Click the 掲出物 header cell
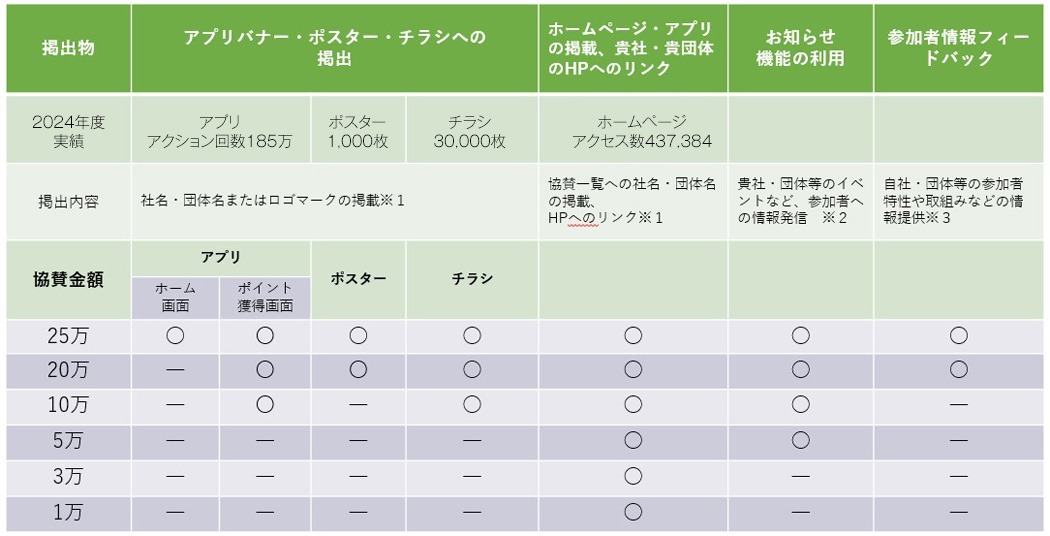Screen dimensions: 1050x536 click(x=68, y=48)
